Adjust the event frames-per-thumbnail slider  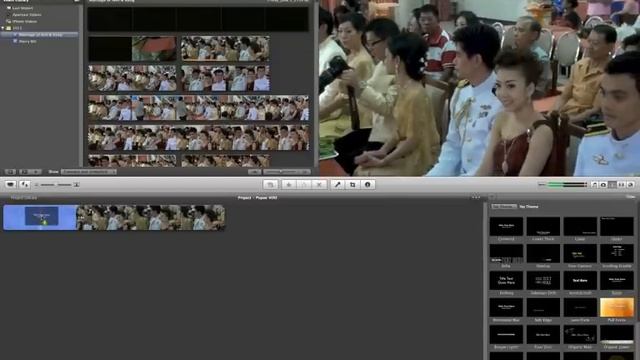pos(287,172)
